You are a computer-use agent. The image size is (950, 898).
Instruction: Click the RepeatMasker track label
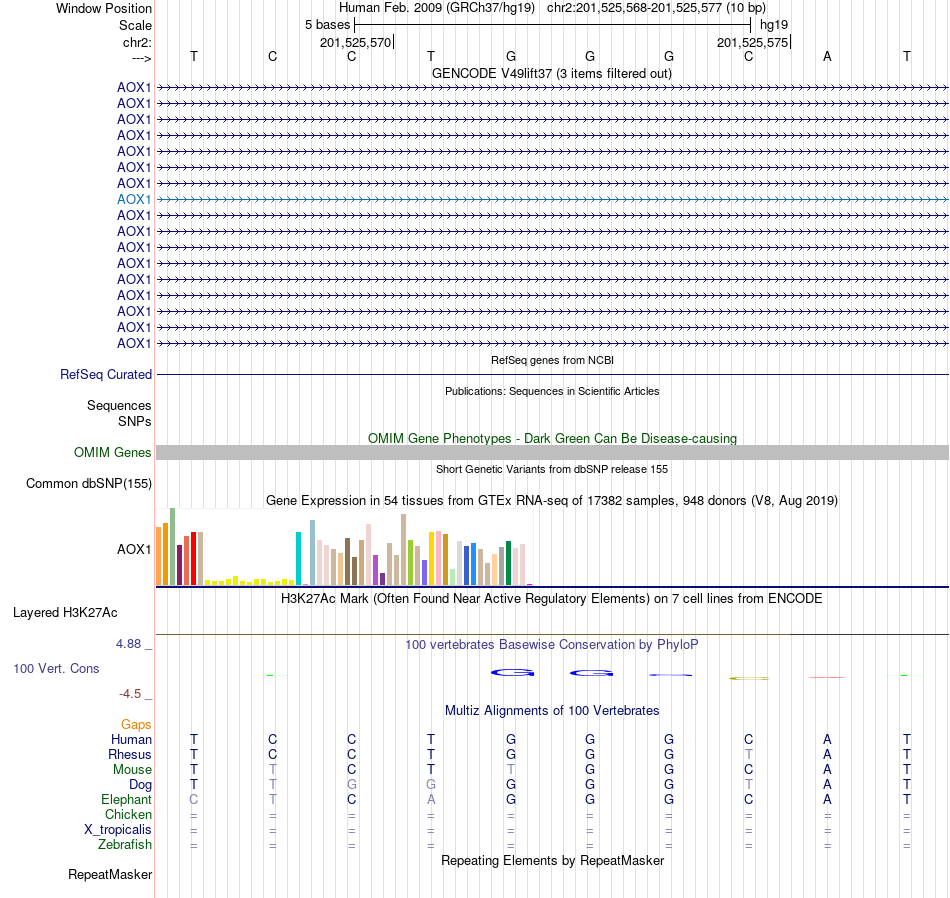point(110,874)
